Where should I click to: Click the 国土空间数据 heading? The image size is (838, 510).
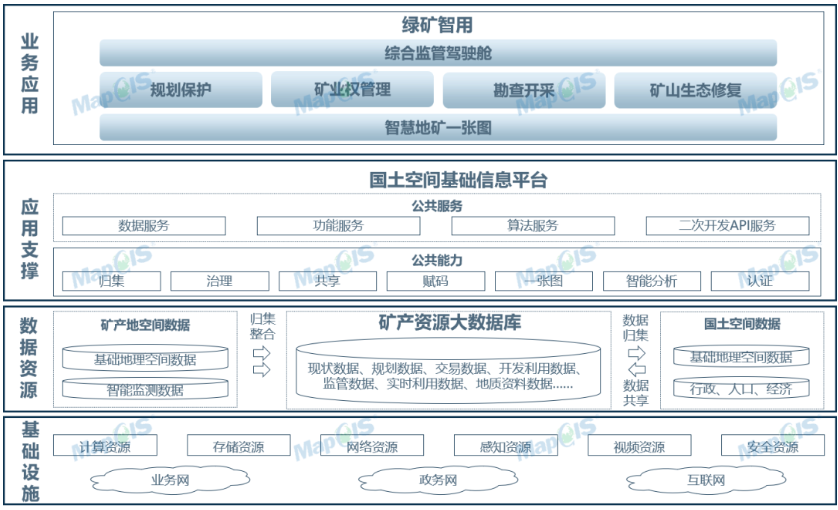tap(742, 324)
